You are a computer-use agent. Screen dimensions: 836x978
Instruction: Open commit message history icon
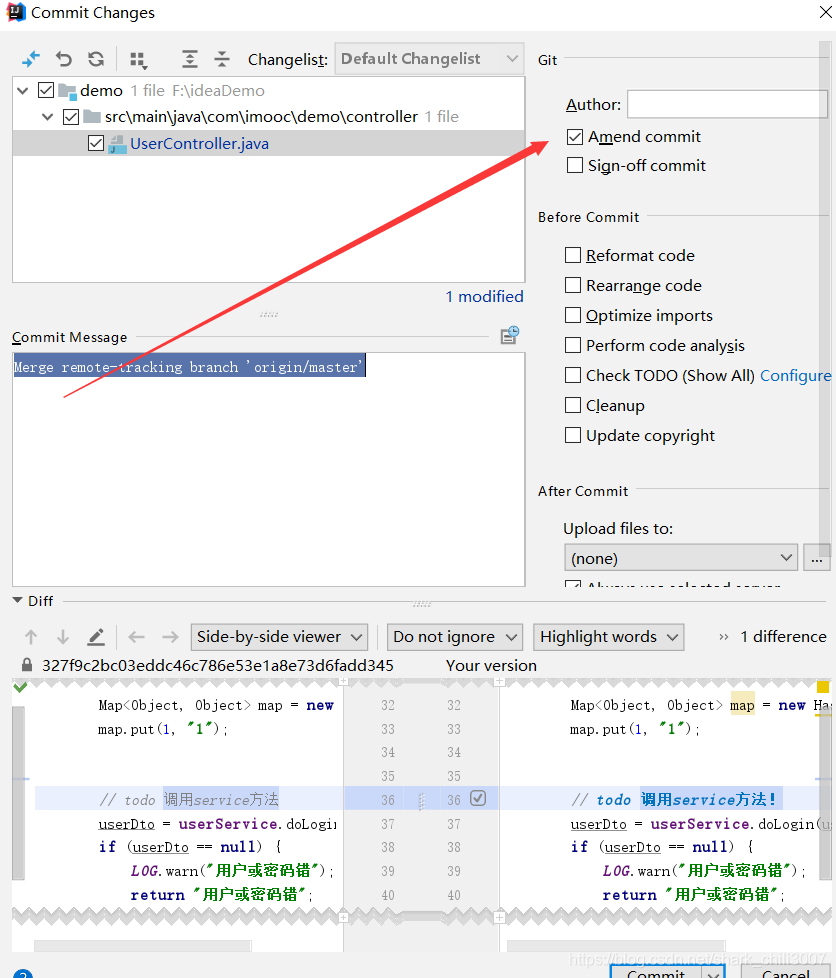[510, 335]
